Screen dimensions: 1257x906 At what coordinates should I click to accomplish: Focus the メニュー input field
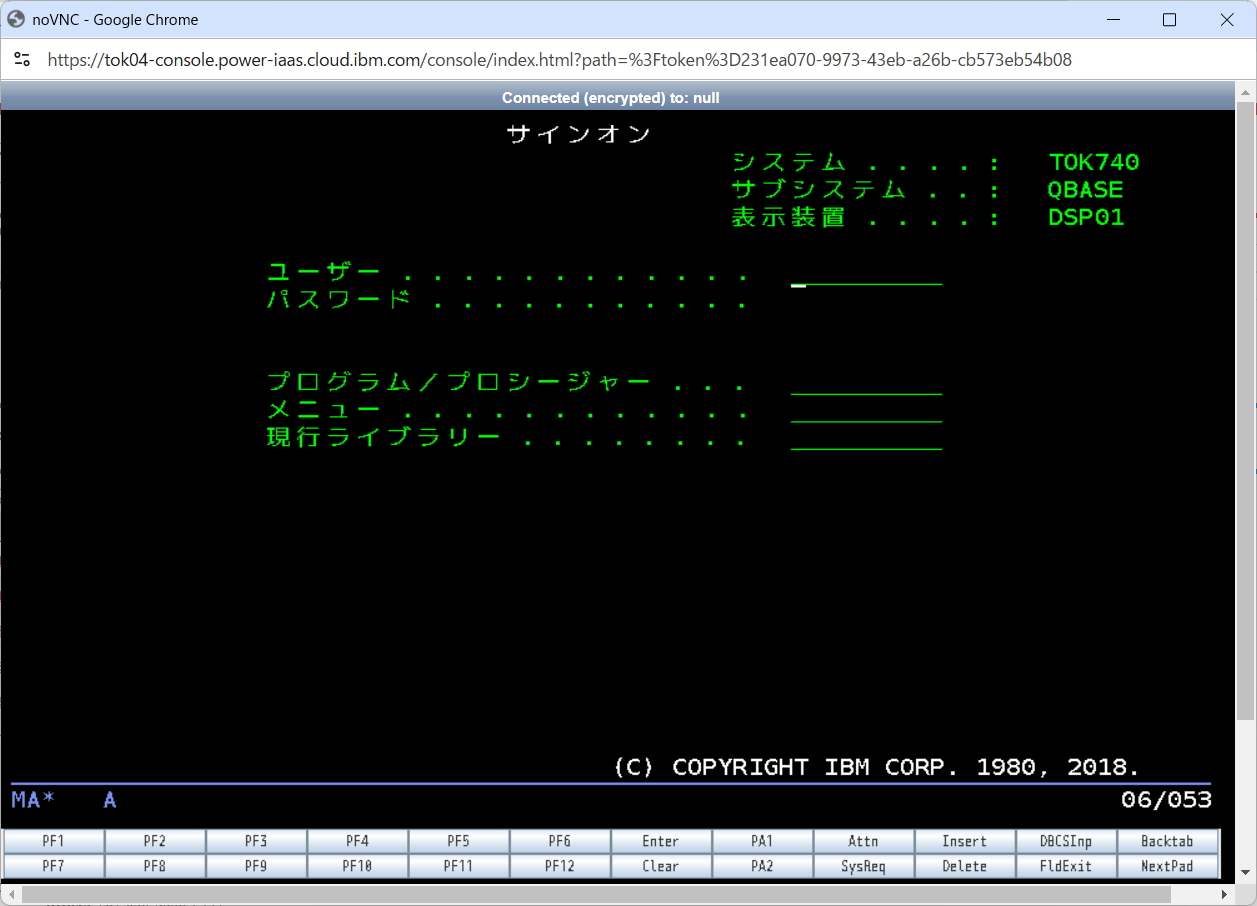pyautogui.click(x=866, y=411)
